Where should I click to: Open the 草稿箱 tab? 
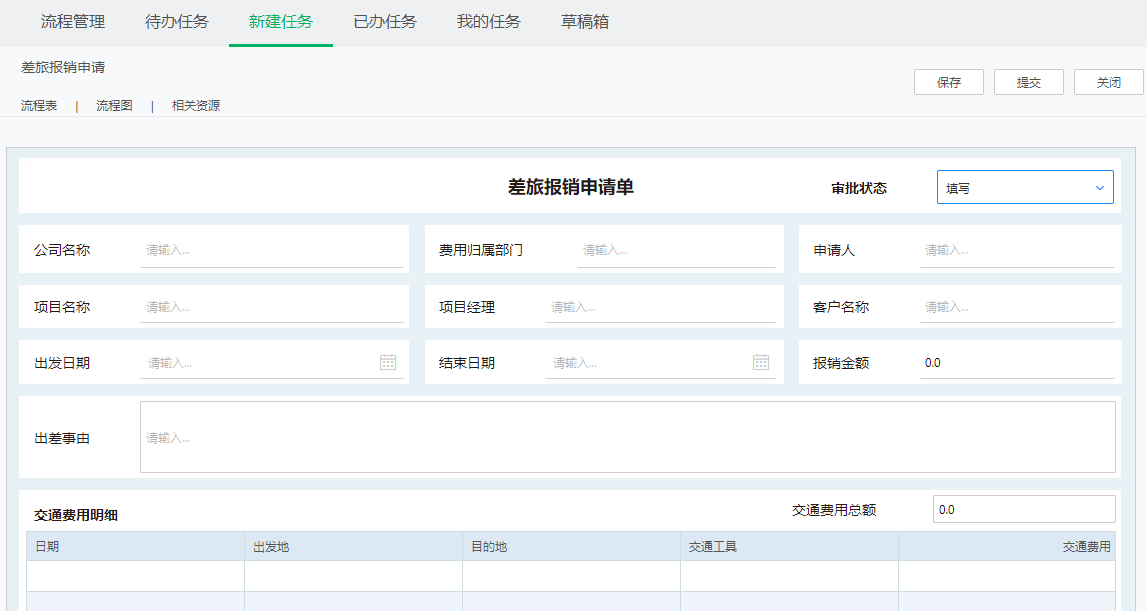(585, 22)
